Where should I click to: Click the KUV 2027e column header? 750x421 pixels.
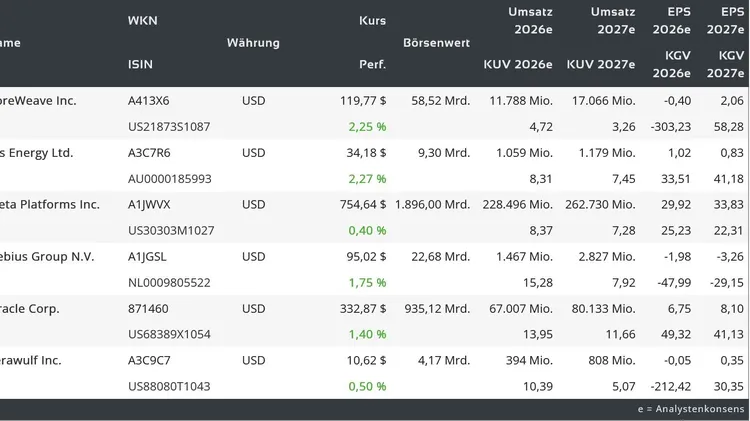pos(600,65)
